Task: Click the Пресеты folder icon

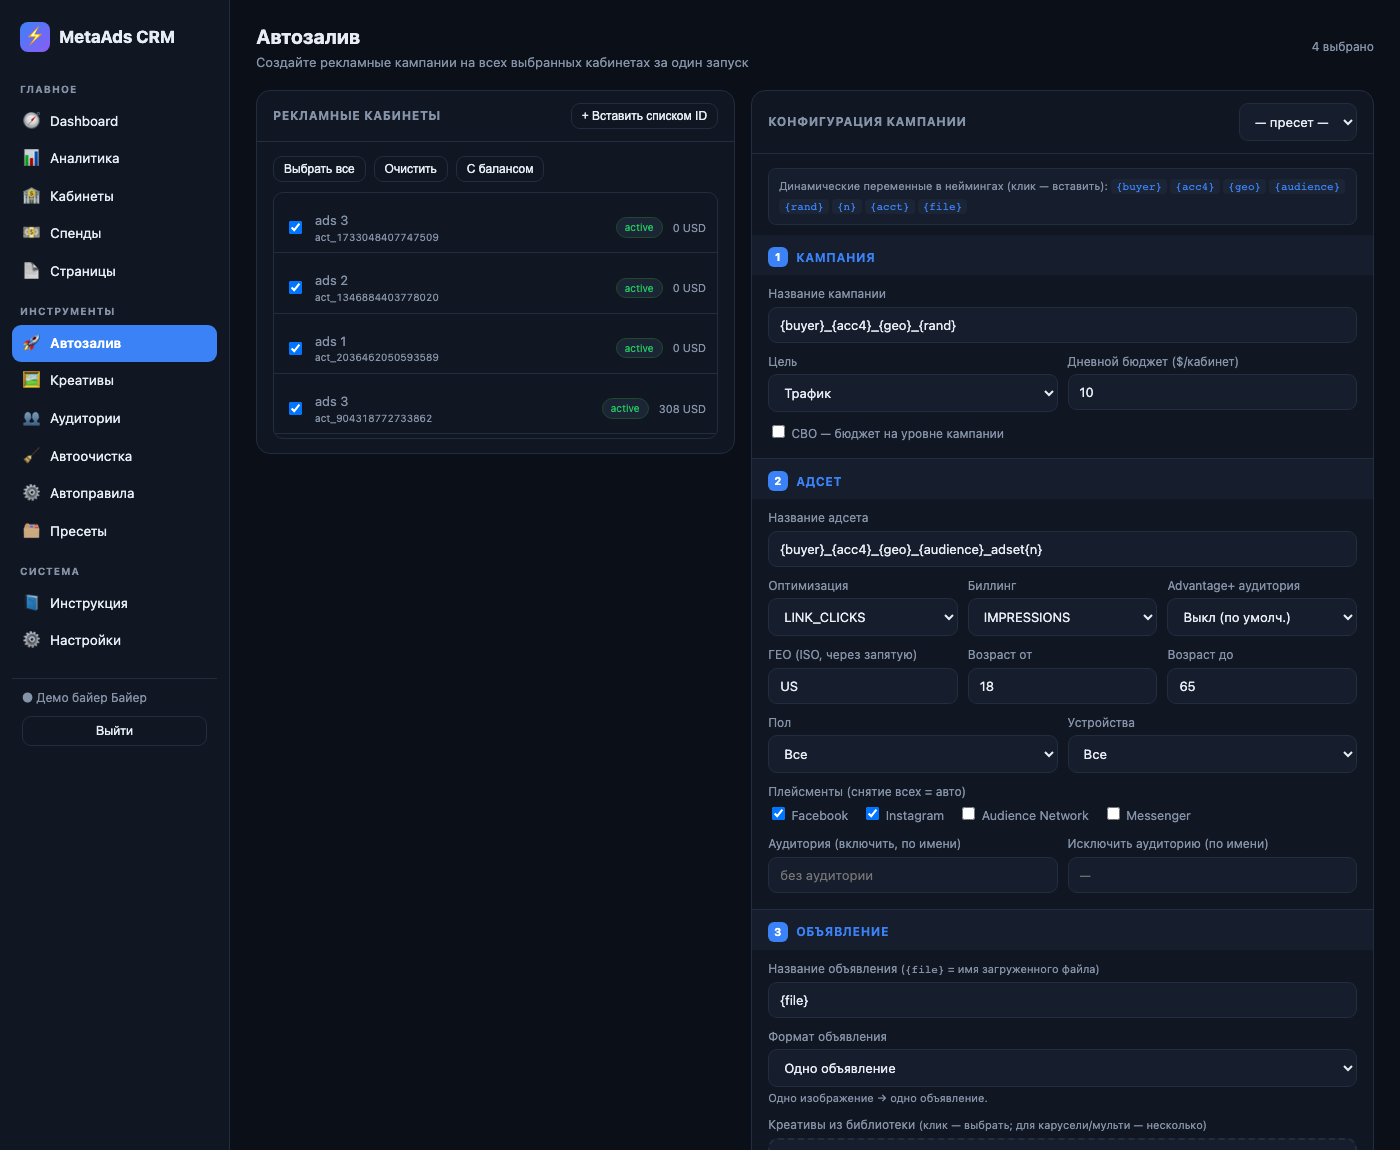Action: point(32,531)
